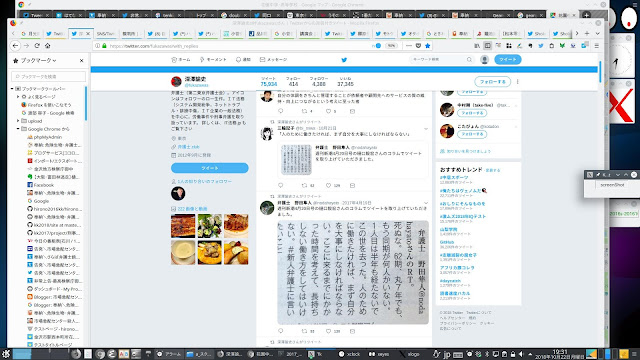The width and height of the screenshot is (640, 360).
Task: Click the jp keyboard layout indicator
Action: (447, 354)
